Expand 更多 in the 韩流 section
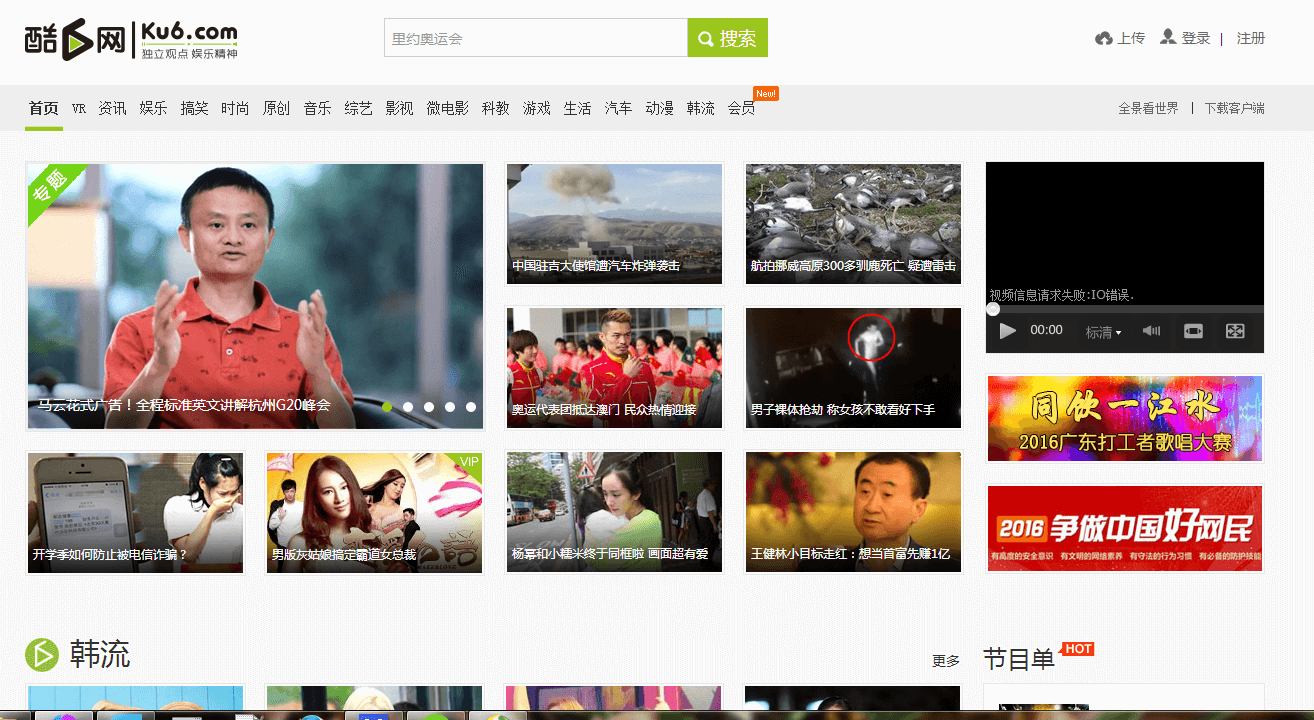 pos(945,661)
